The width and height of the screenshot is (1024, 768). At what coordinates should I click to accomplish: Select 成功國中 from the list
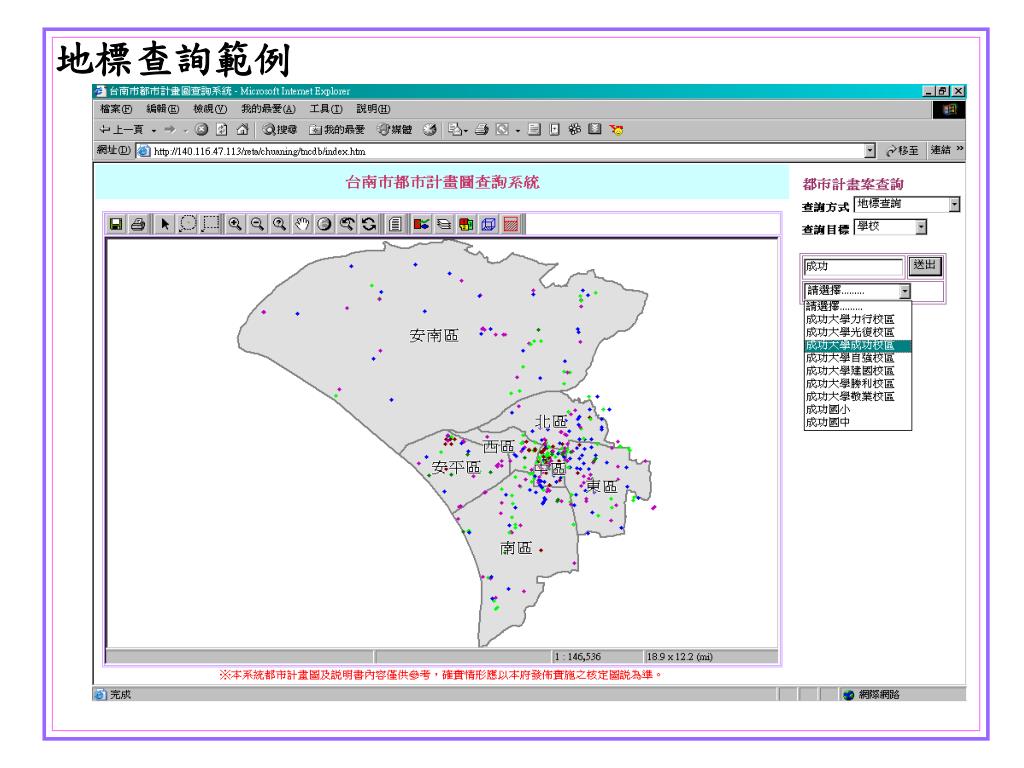pos(857,423)
